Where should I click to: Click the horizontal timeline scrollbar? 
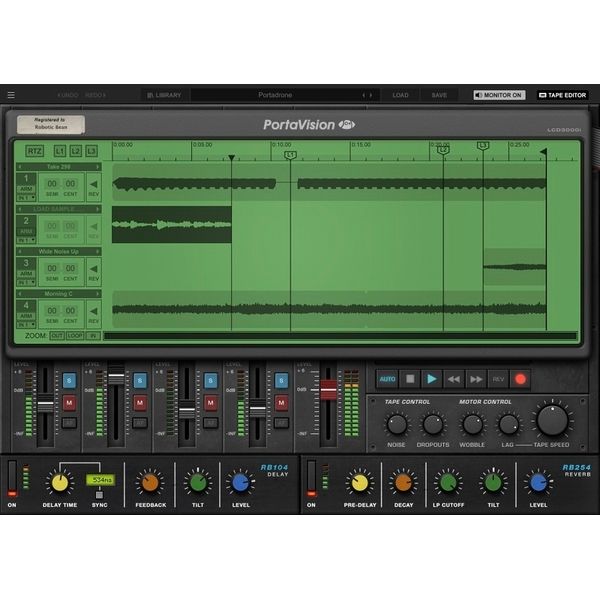click(340, 336)
